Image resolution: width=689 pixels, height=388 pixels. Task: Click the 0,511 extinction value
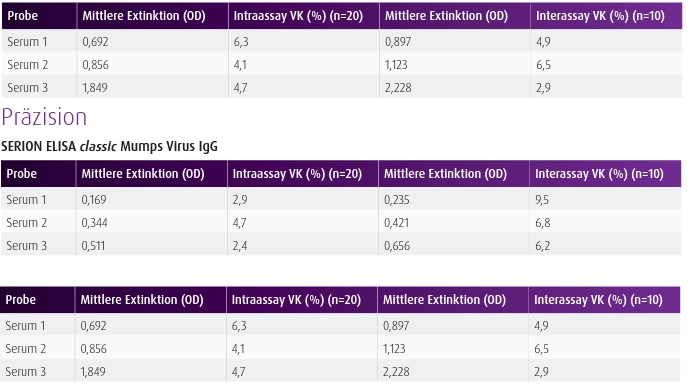[x=93, y=246]
